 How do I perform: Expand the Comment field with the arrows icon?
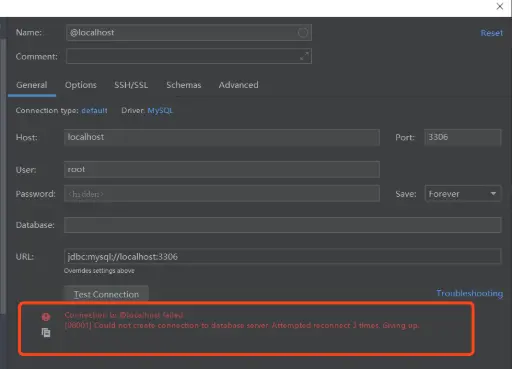pos(304,56)
